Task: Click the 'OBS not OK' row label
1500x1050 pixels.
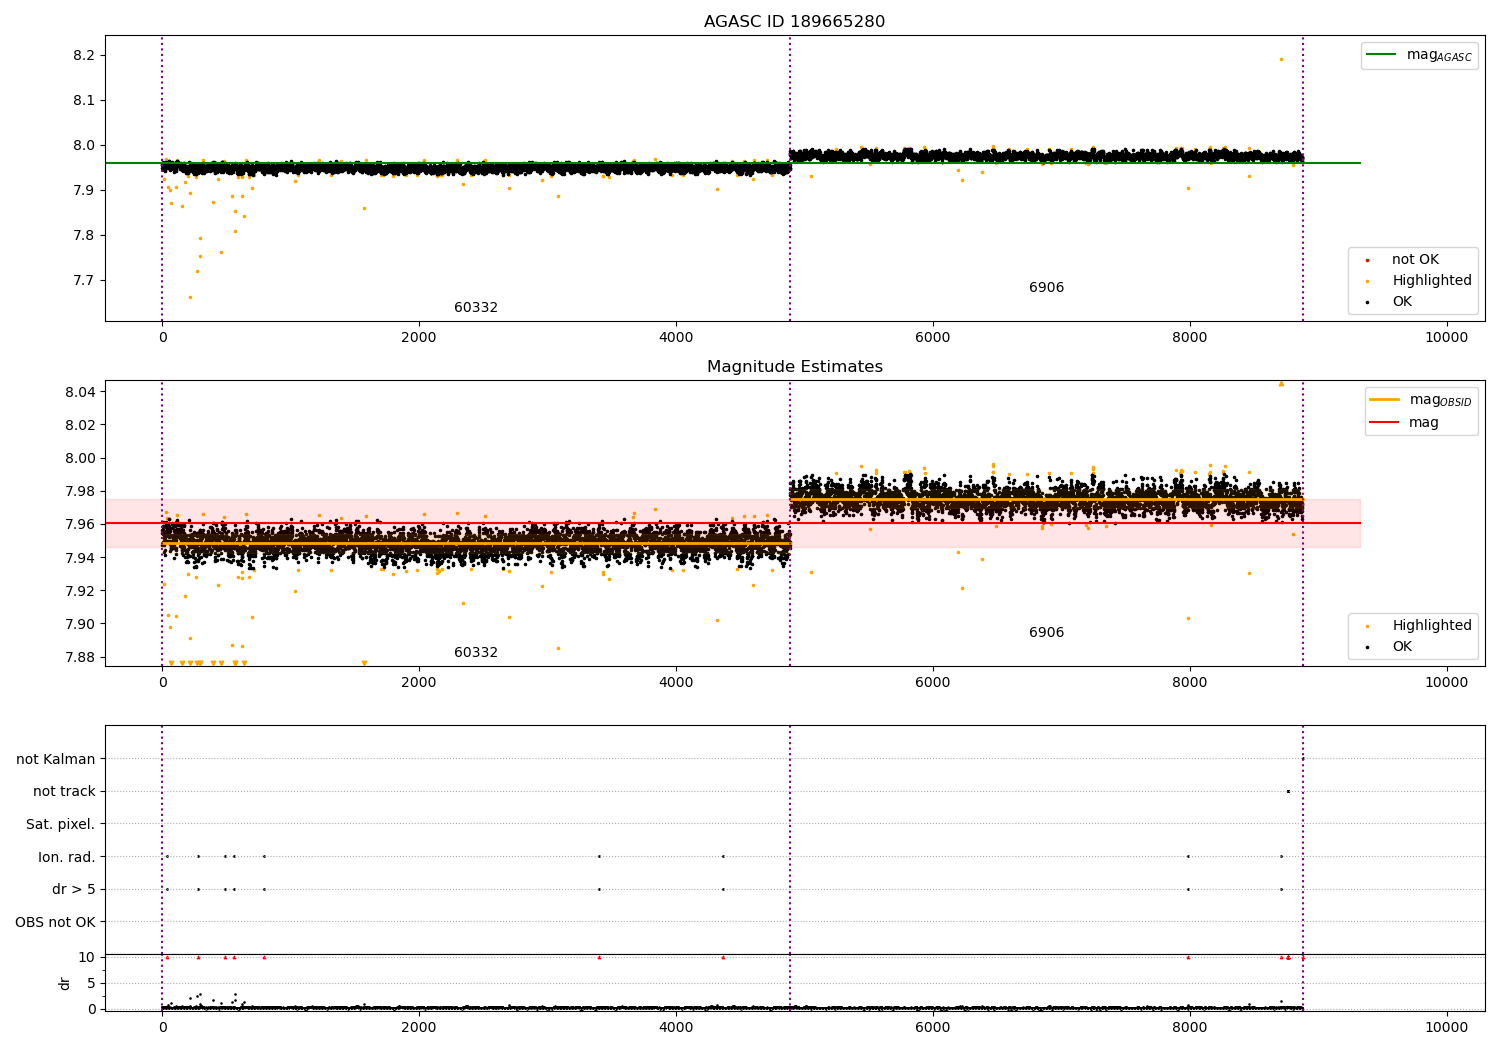Action: (x=56, y=922)
